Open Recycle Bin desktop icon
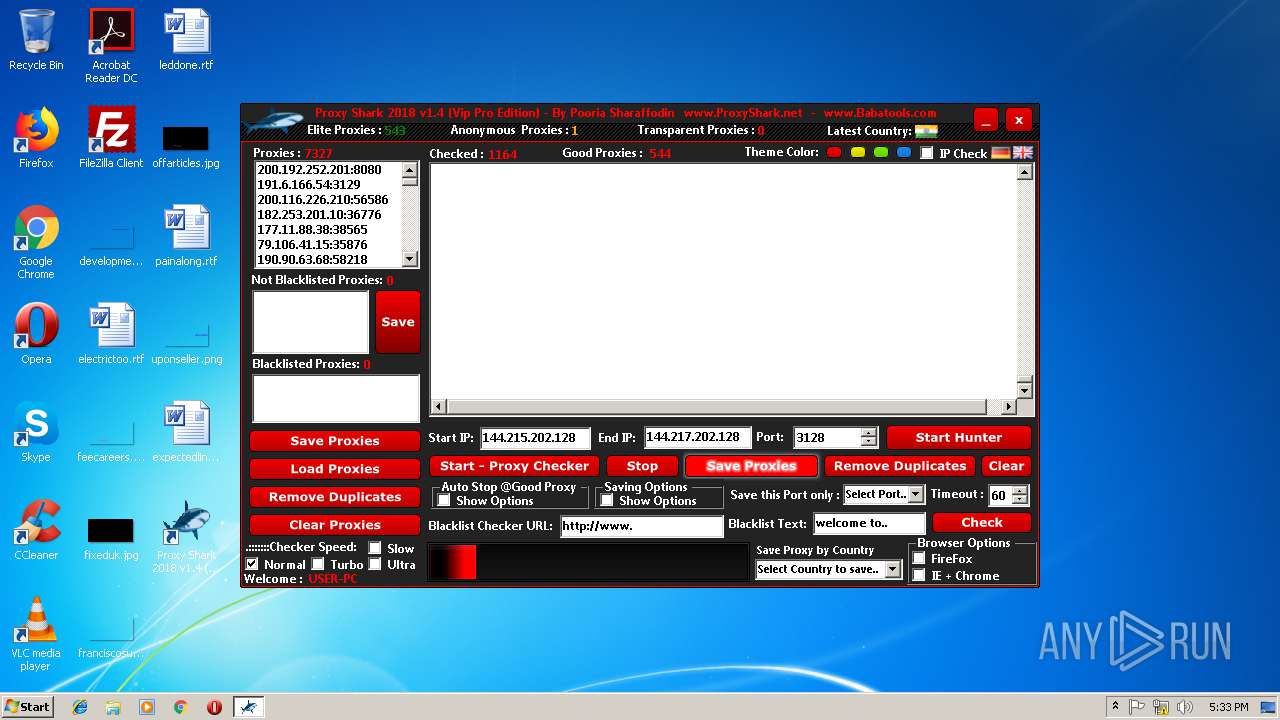This screenshot has height=720, width=1280. pos(36,40)
